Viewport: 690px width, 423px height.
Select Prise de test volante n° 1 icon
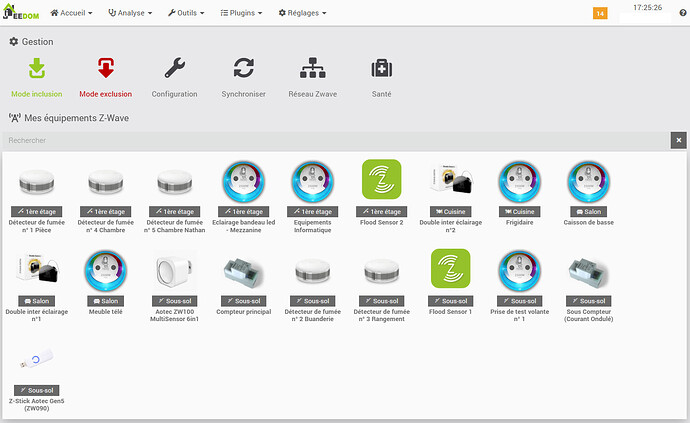pos(520,271)
